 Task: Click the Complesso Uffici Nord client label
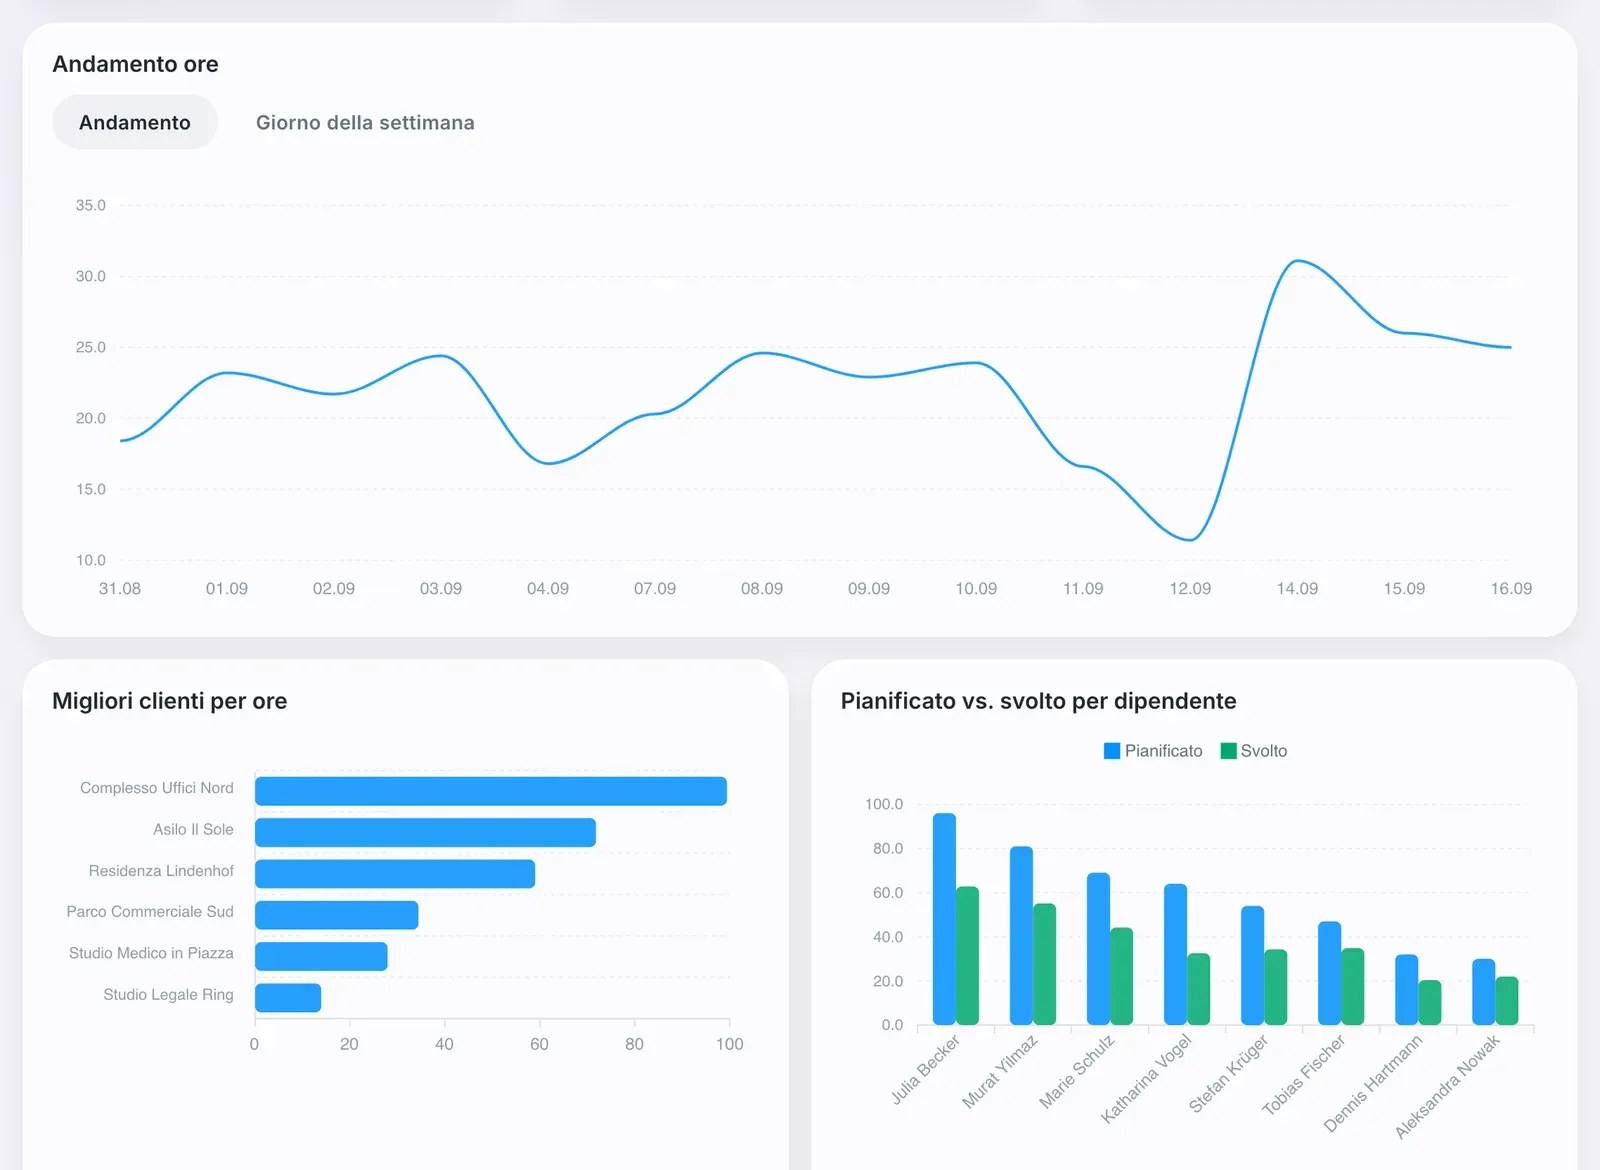click(x=157, y=788)
